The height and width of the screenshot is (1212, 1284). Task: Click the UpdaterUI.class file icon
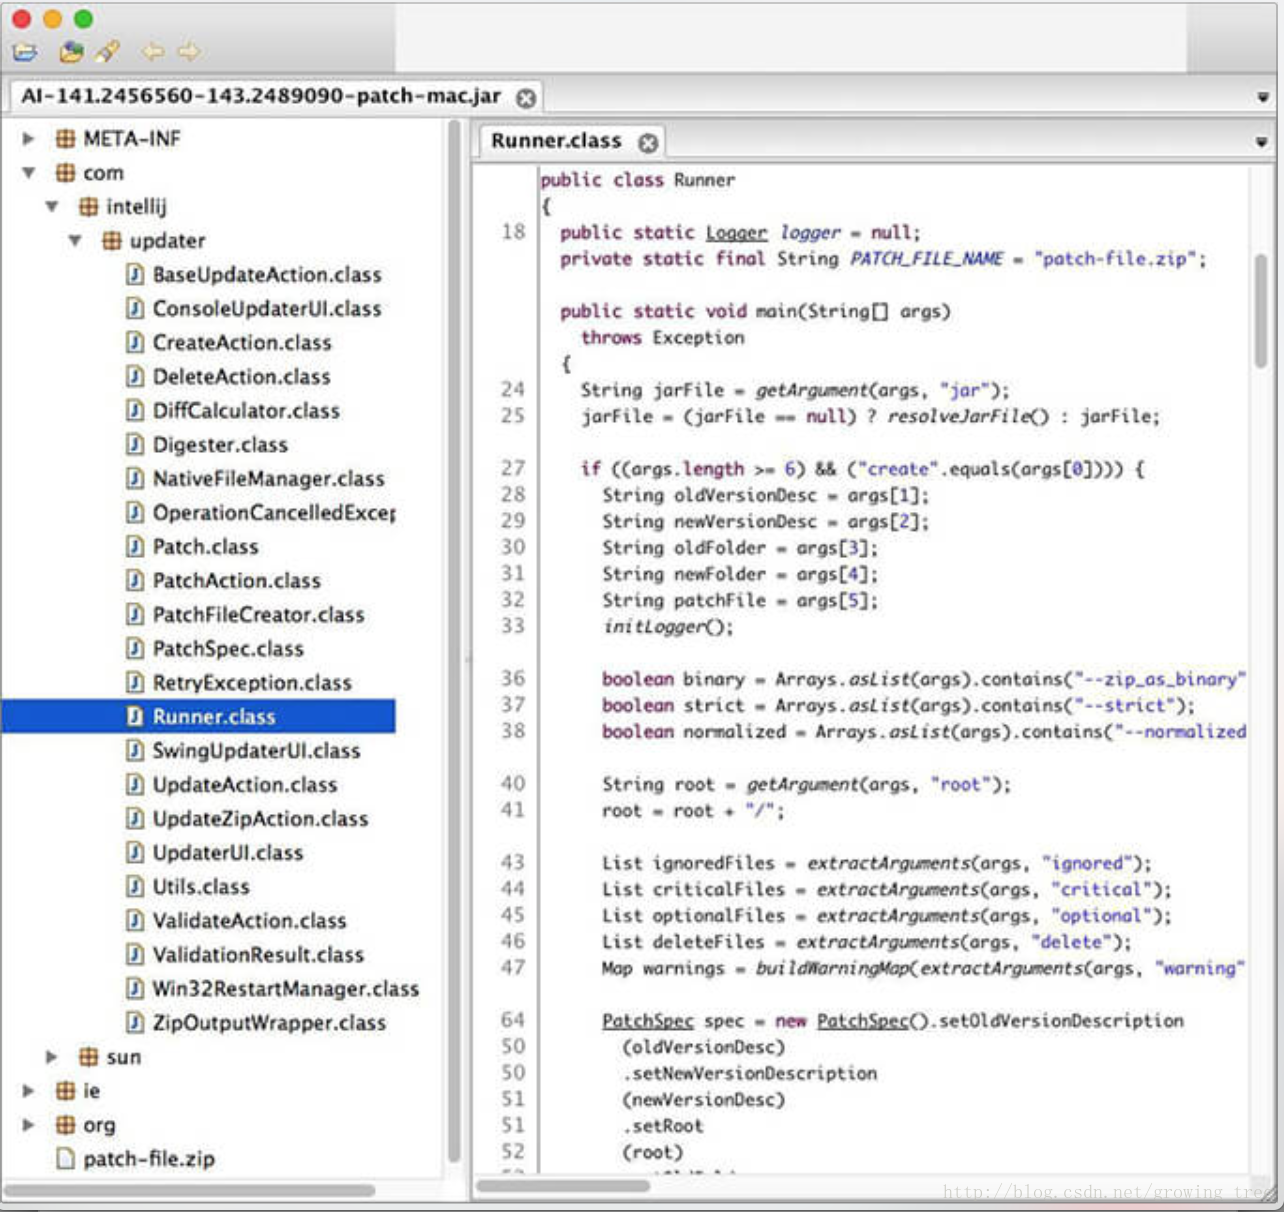pos(135,853)
